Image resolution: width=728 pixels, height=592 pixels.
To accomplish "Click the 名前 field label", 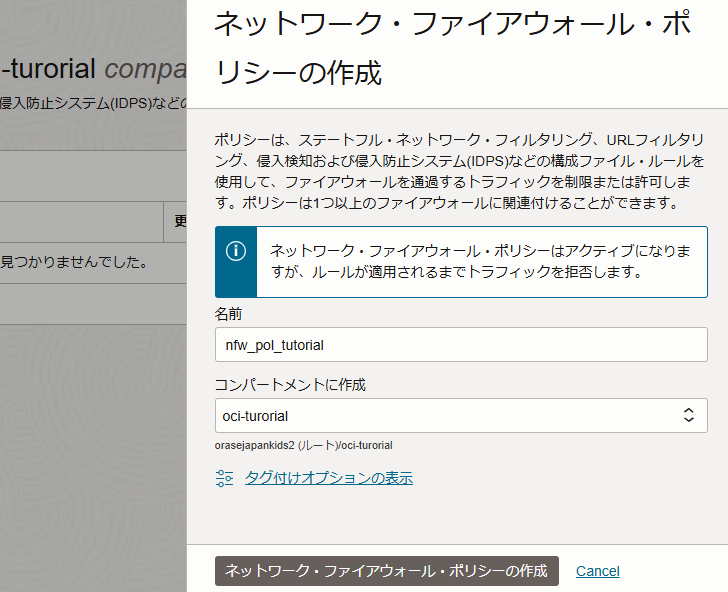I will pyautogui.click(x=229, y=314).
